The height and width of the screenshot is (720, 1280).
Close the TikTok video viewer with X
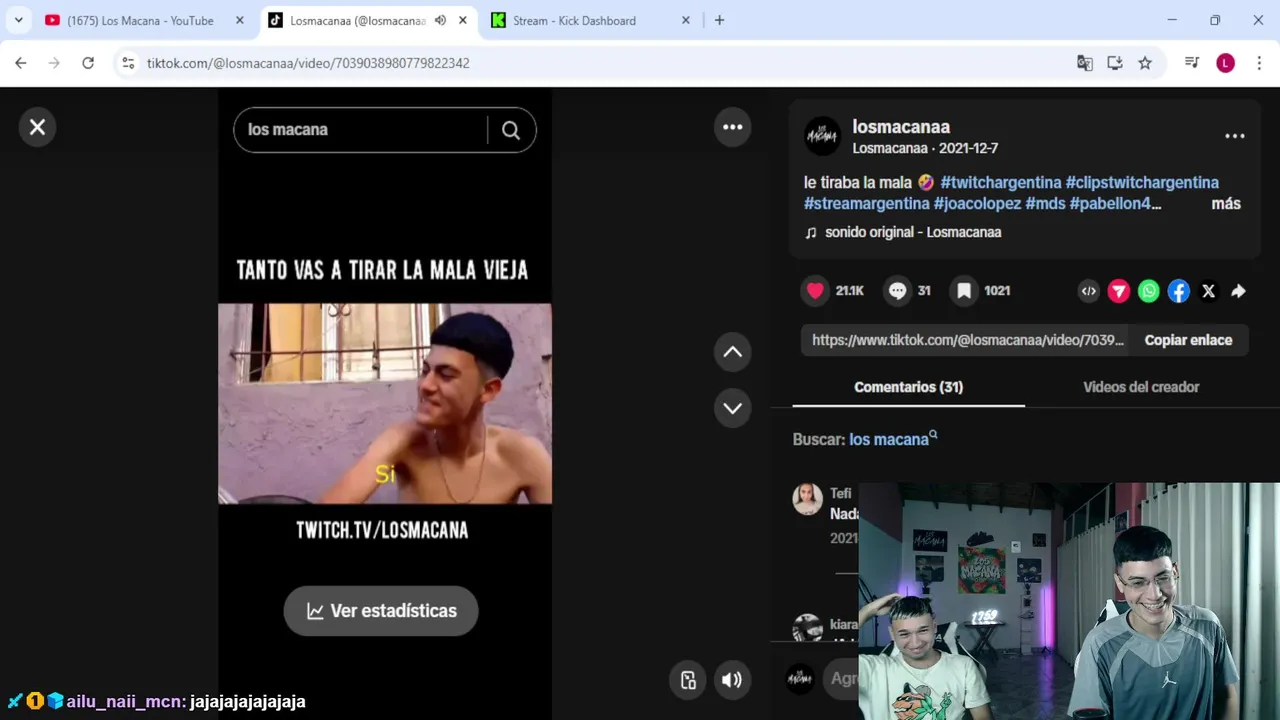(37, 127)
